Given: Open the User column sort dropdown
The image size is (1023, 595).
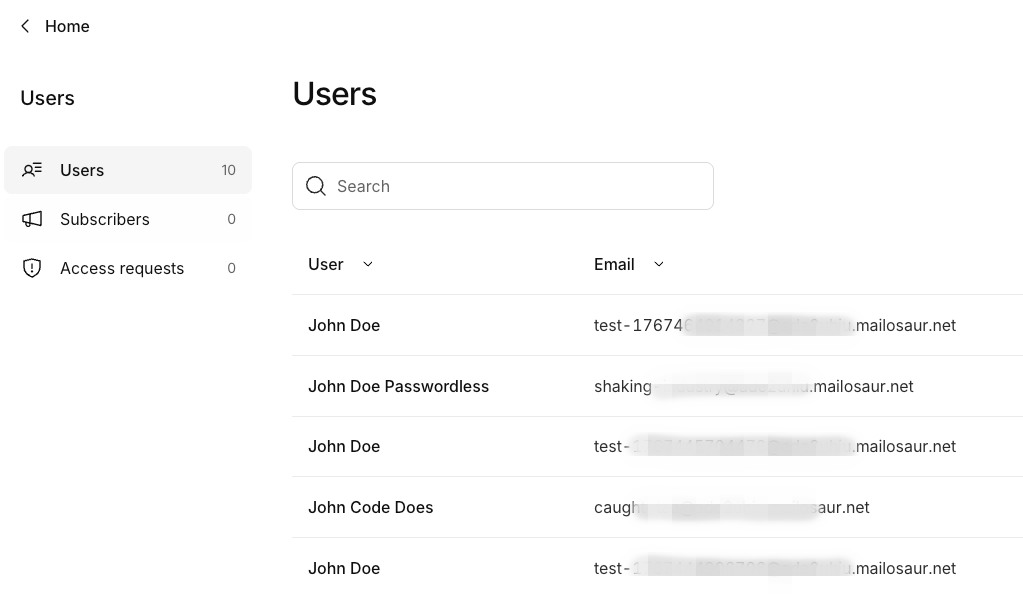Looking at the screenshot, I should tap(367, 264).
